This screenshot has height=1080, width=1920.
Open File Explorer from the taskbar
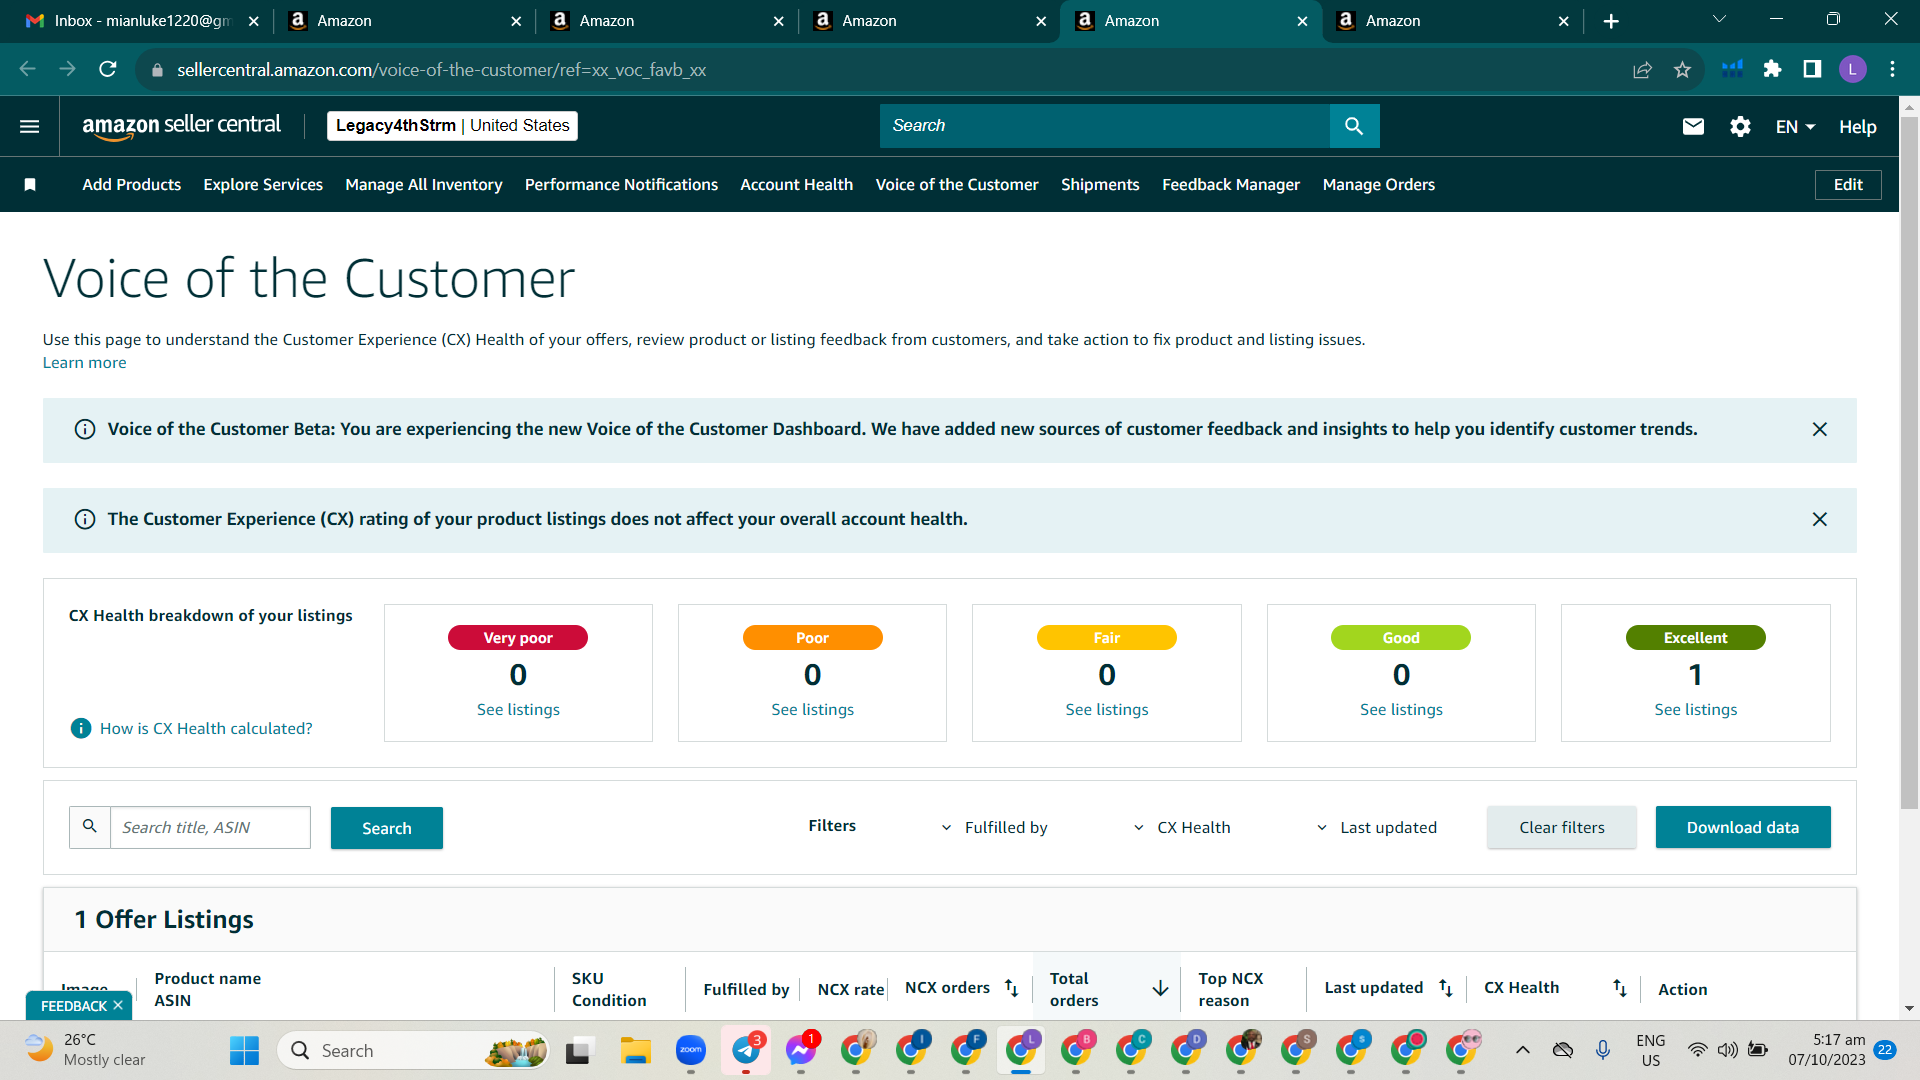[635, 1050]
